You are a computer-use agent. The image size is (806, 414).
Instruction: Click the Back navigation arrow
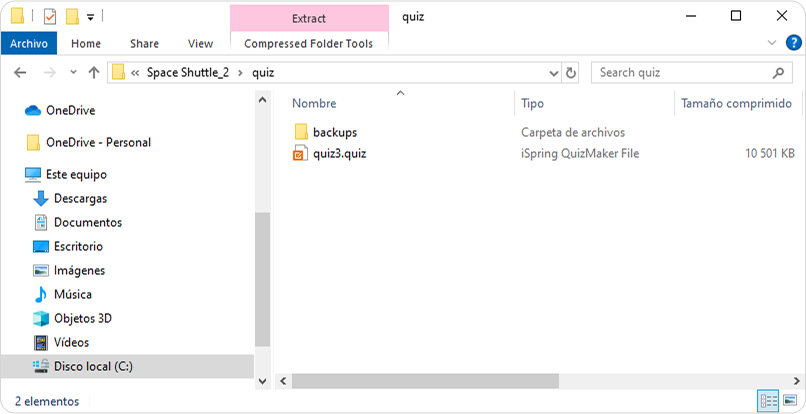point(20,73)
